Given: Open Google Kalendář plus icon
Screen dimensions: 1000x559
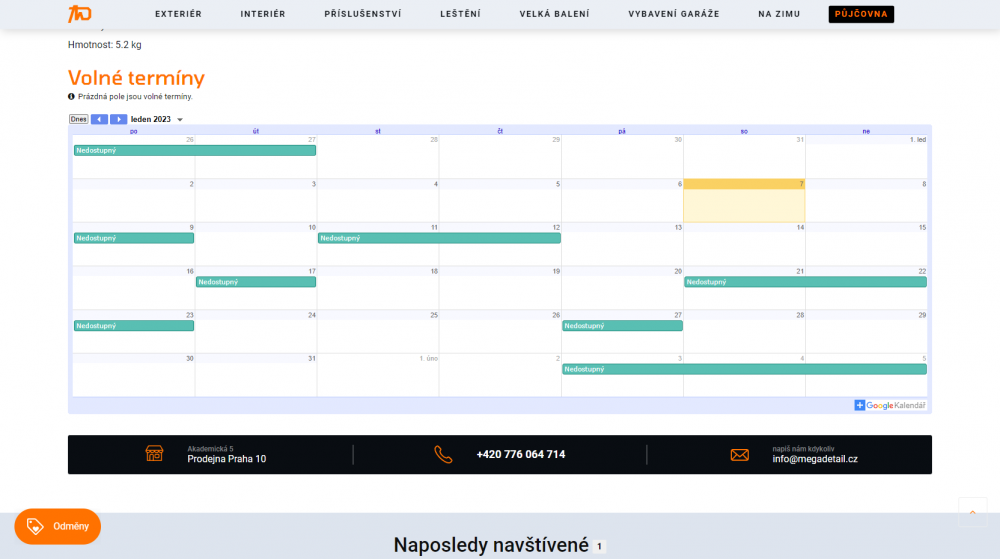Looking at the screenshot, I should 860,405.
